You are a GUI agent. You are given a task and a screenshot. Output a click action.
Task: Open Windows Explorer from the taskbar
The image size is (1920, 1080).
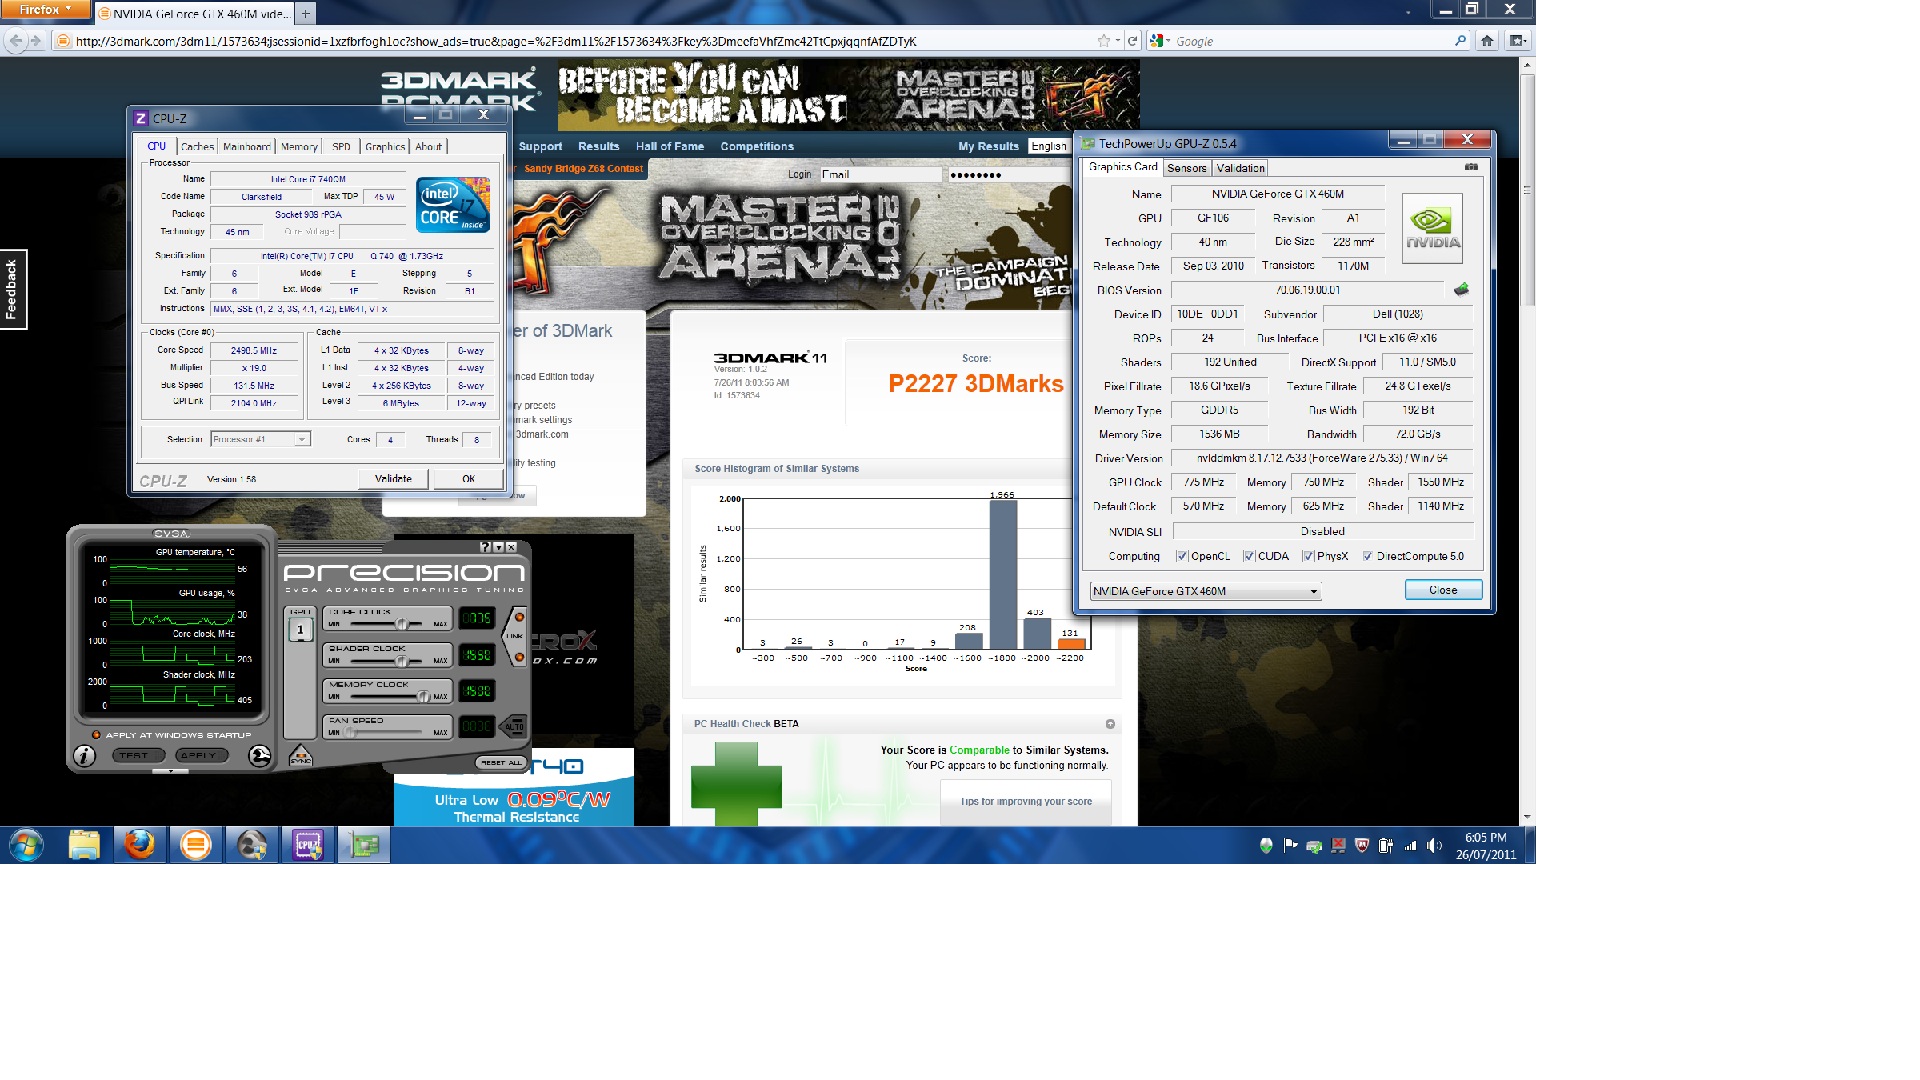click(84, 845)
